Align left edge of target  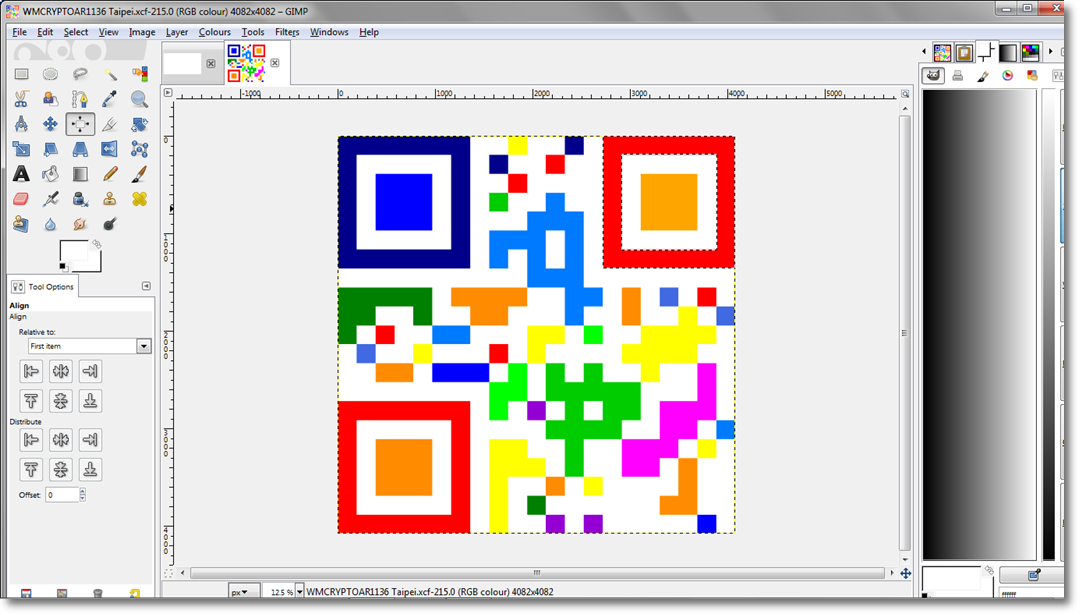tap(31, 371)
